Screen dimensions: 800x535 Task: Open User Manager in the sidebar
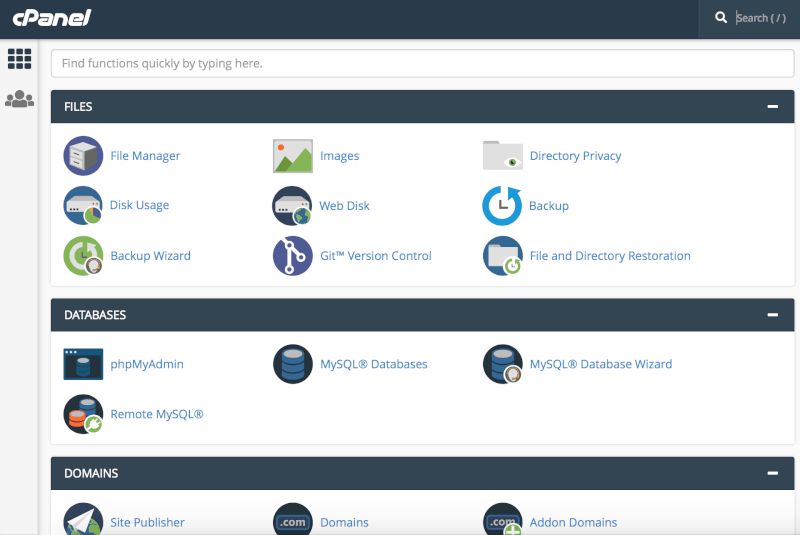click(x=20, y=99)
